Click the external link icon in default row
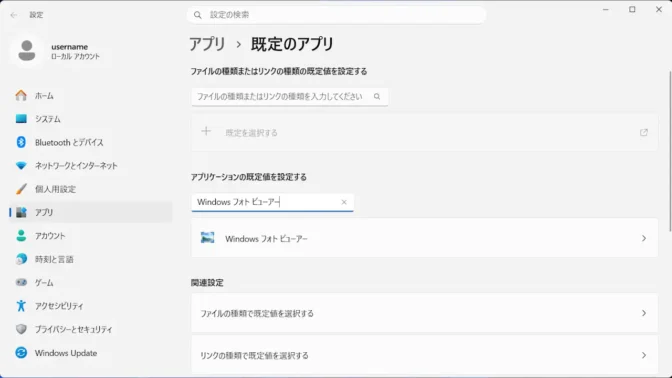The width and height of the screenshot is (672, 378). pos(644,132)
